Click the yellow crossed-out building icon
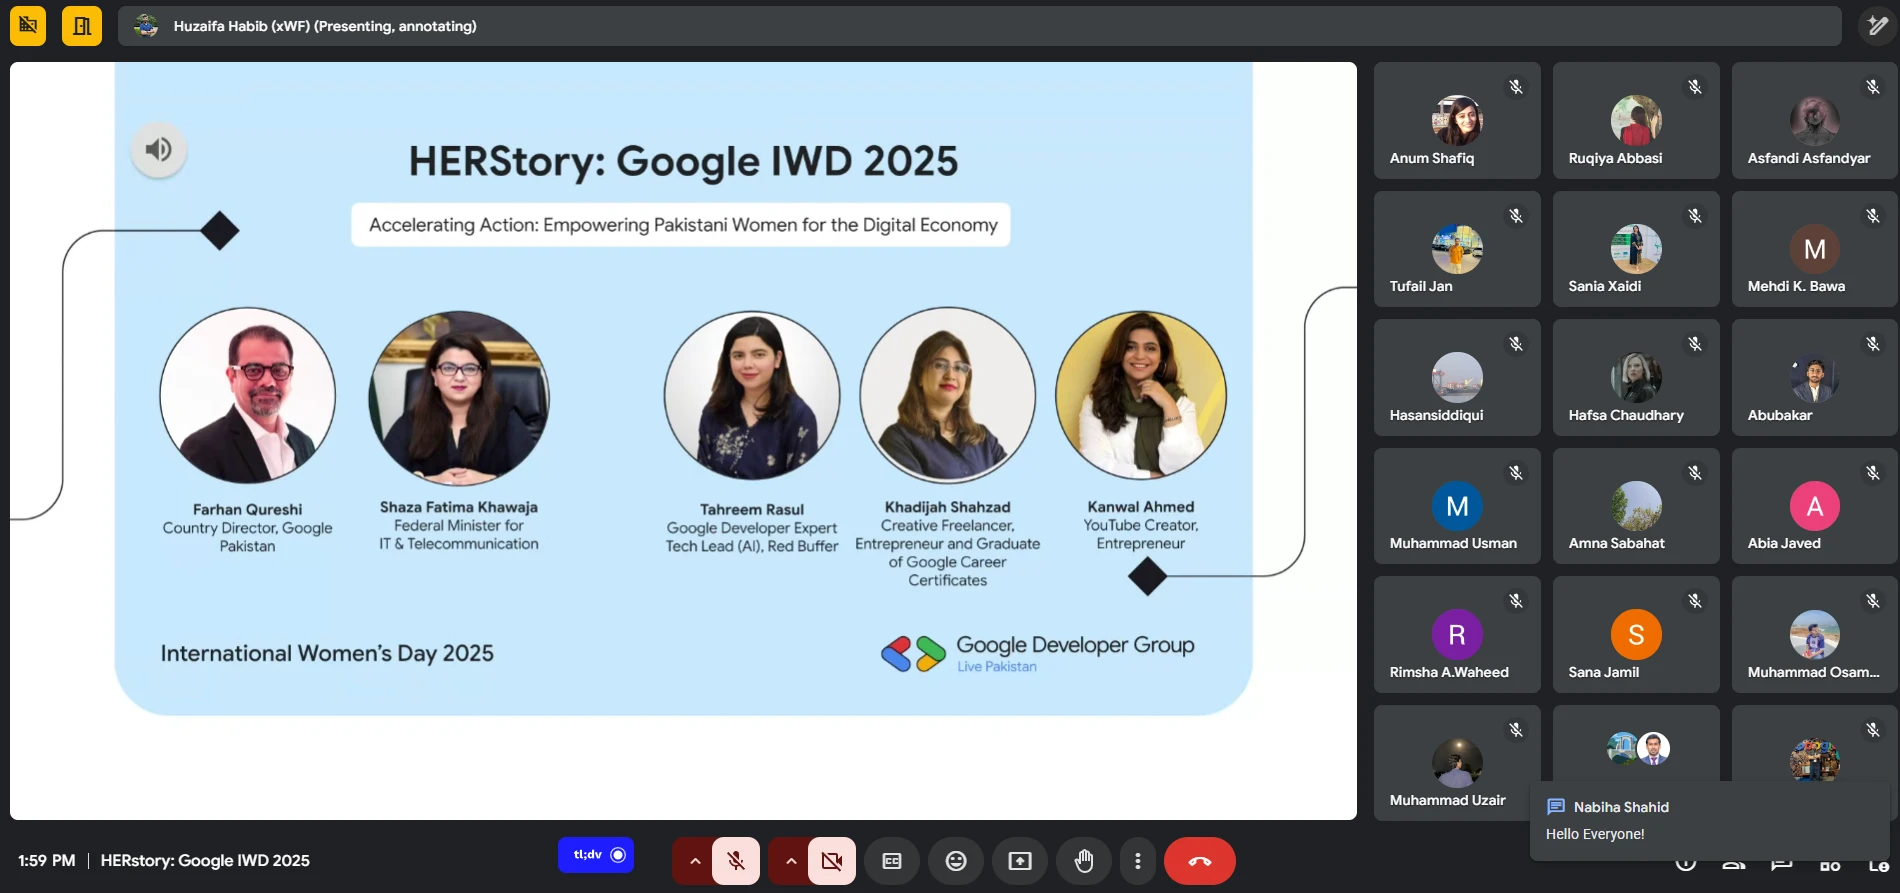This screenshot has height=893, width=1900. point(28,26)
